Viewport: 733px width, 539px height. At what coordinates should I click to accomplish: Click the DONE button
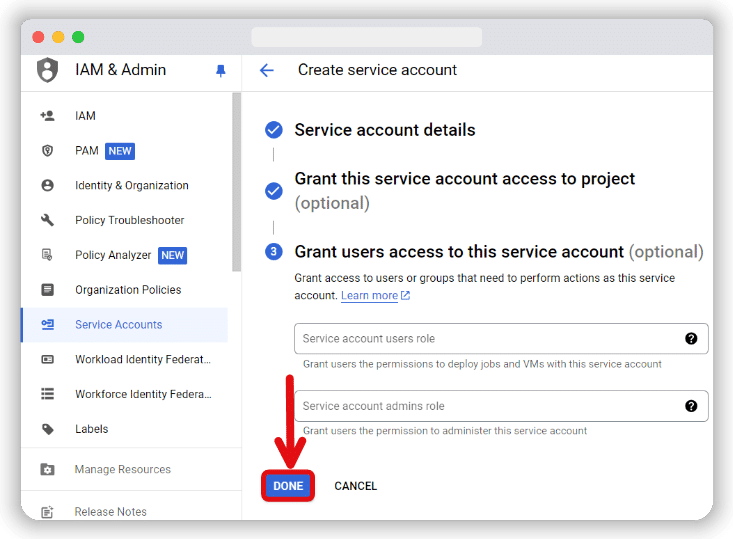288,486
